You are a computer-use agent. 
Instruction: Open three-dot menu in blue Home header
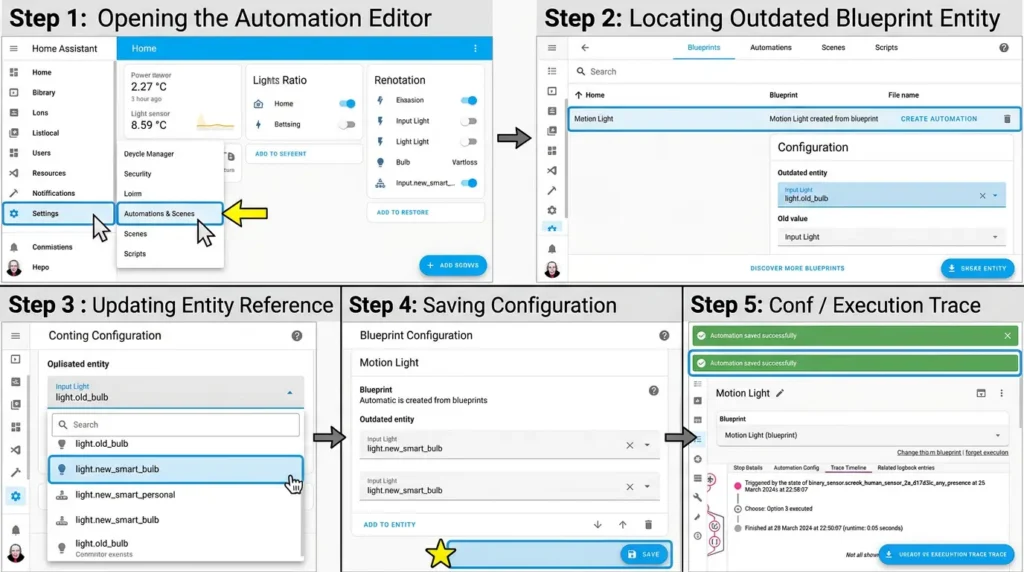click(x=475, y=48)
